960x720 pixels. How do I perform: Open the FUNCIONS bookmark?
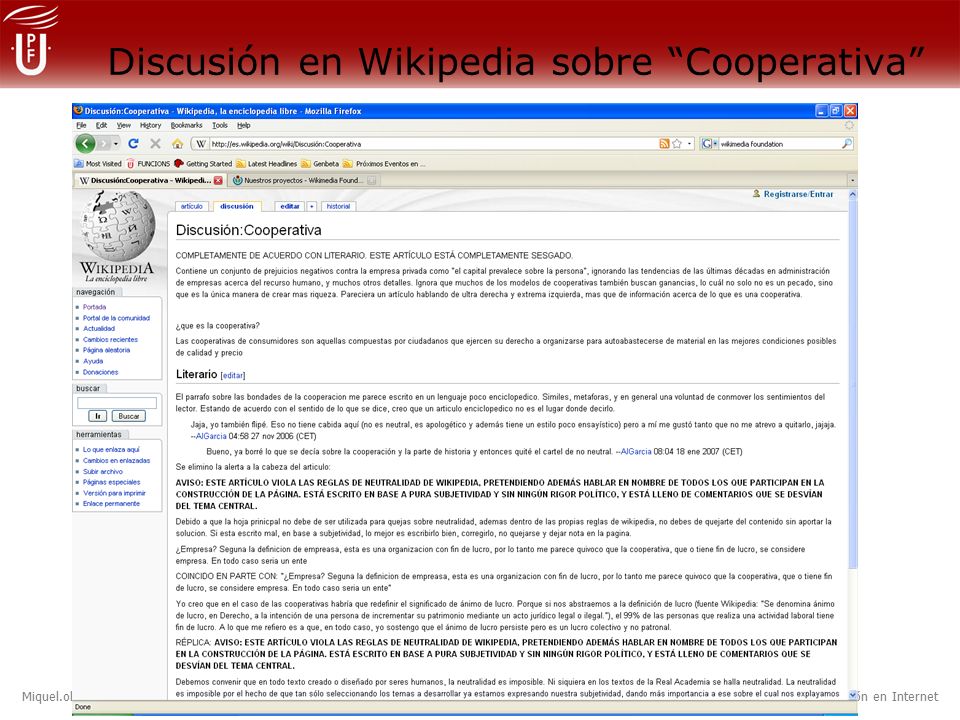[x=148, y=163]
